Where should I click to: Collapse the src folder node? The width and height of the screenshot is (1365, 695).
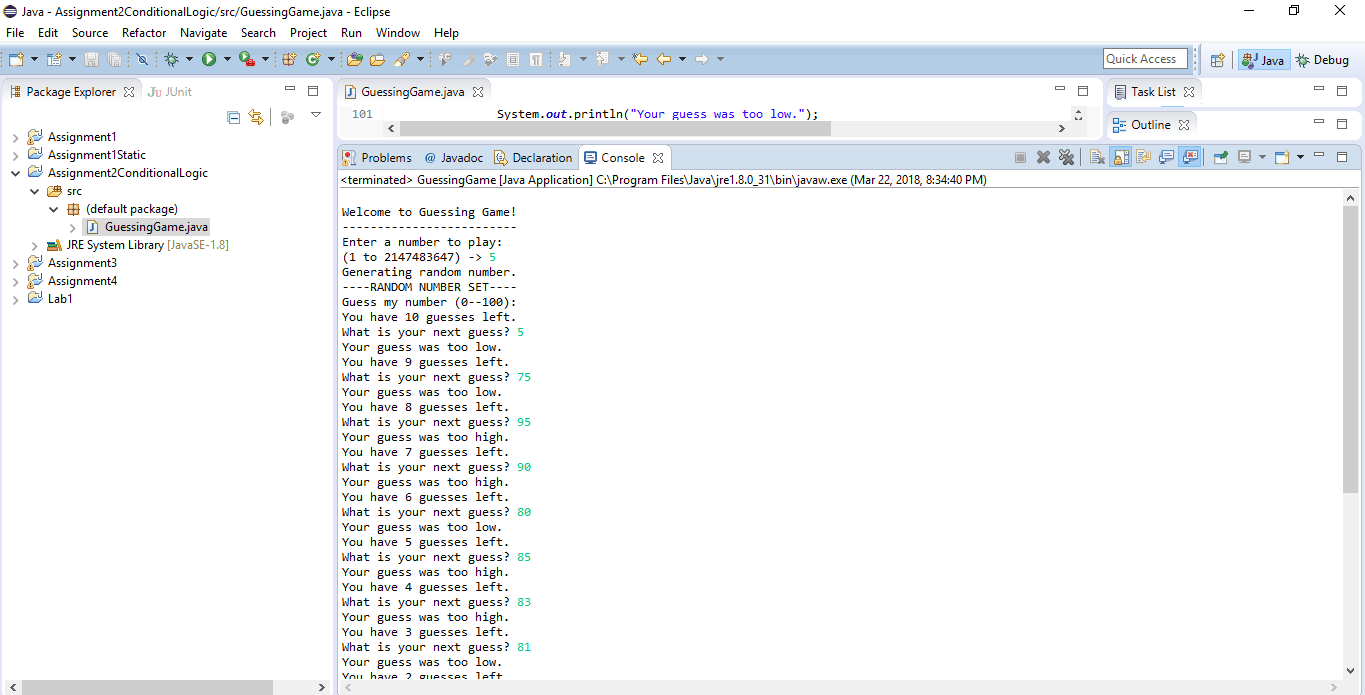coord(35,191)
